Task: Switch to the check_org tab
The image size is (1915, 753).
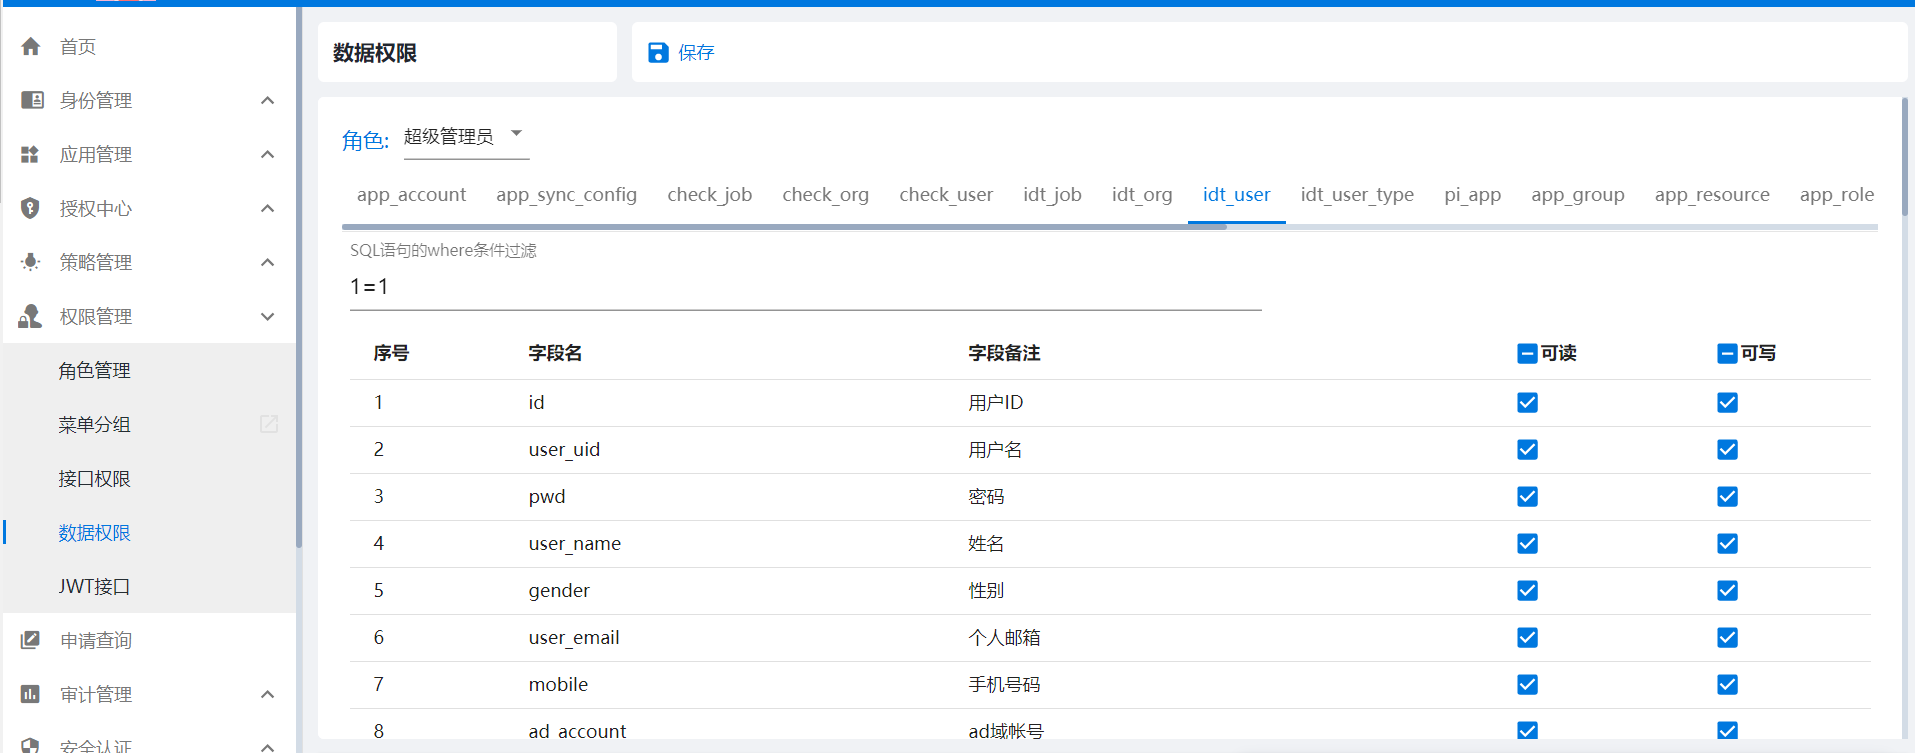Action: [825, 195]
